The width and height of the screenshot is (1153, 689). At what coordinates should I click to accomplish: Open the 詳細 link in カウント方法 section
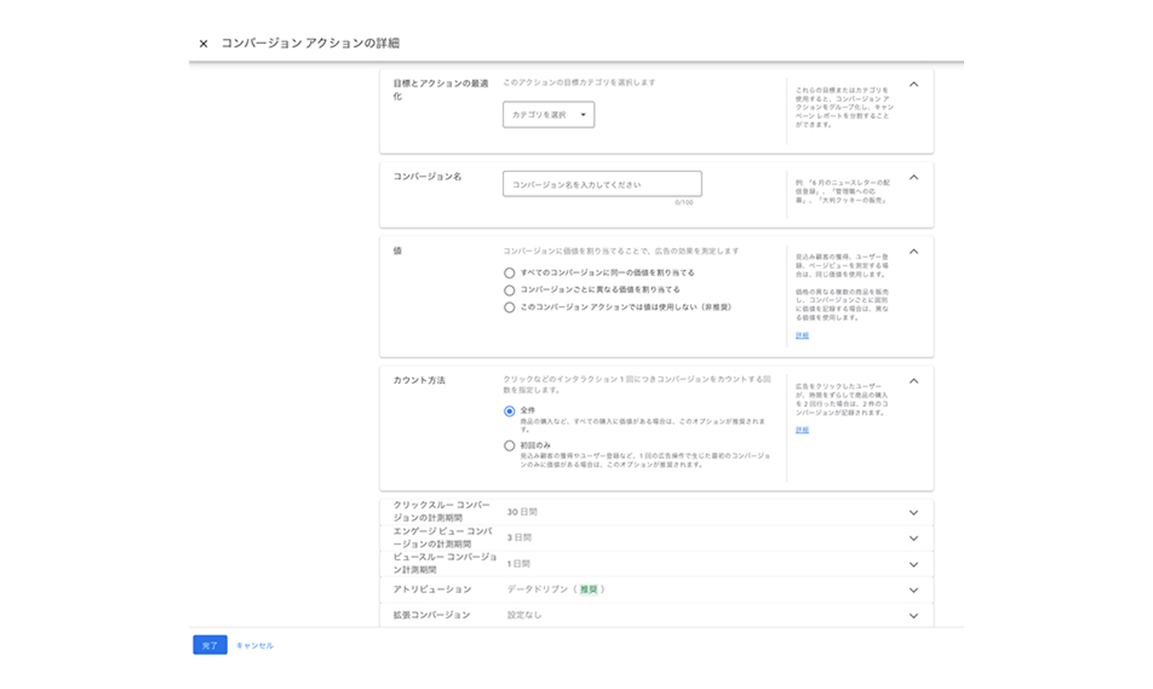tap(802, 430)
